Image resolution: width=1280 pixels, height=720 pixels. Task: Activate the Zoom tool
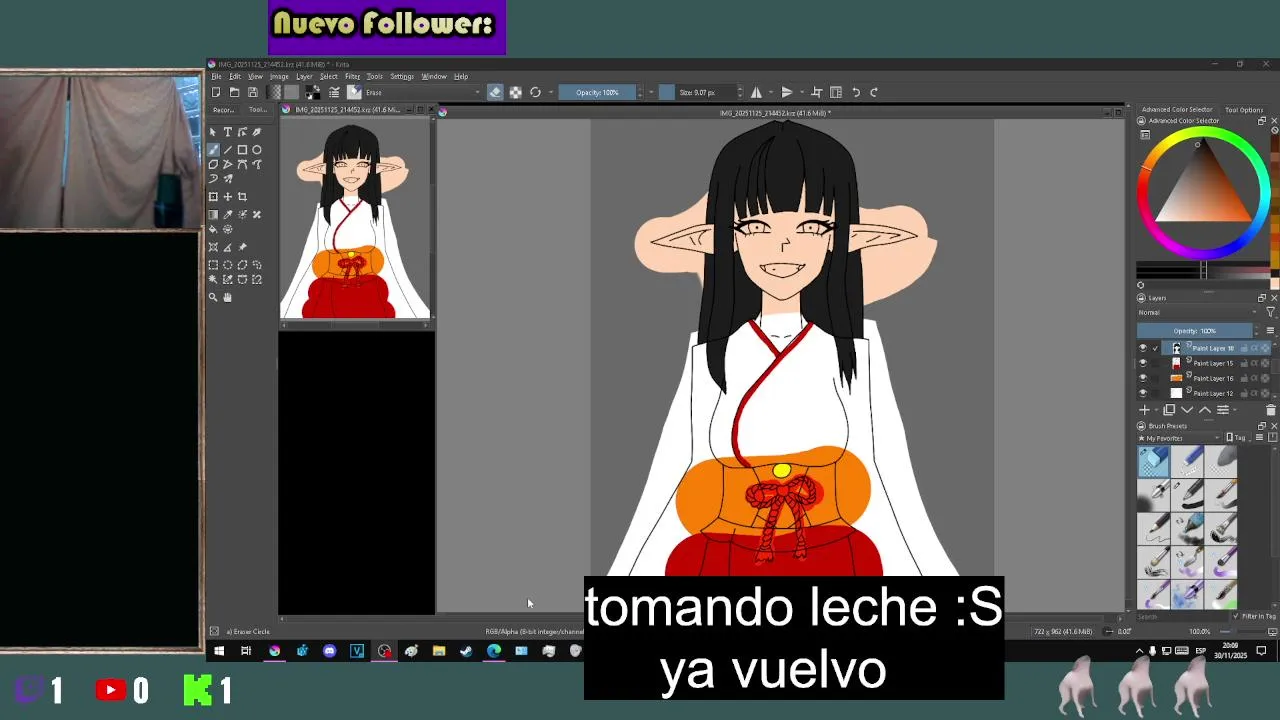click(213, 297)
